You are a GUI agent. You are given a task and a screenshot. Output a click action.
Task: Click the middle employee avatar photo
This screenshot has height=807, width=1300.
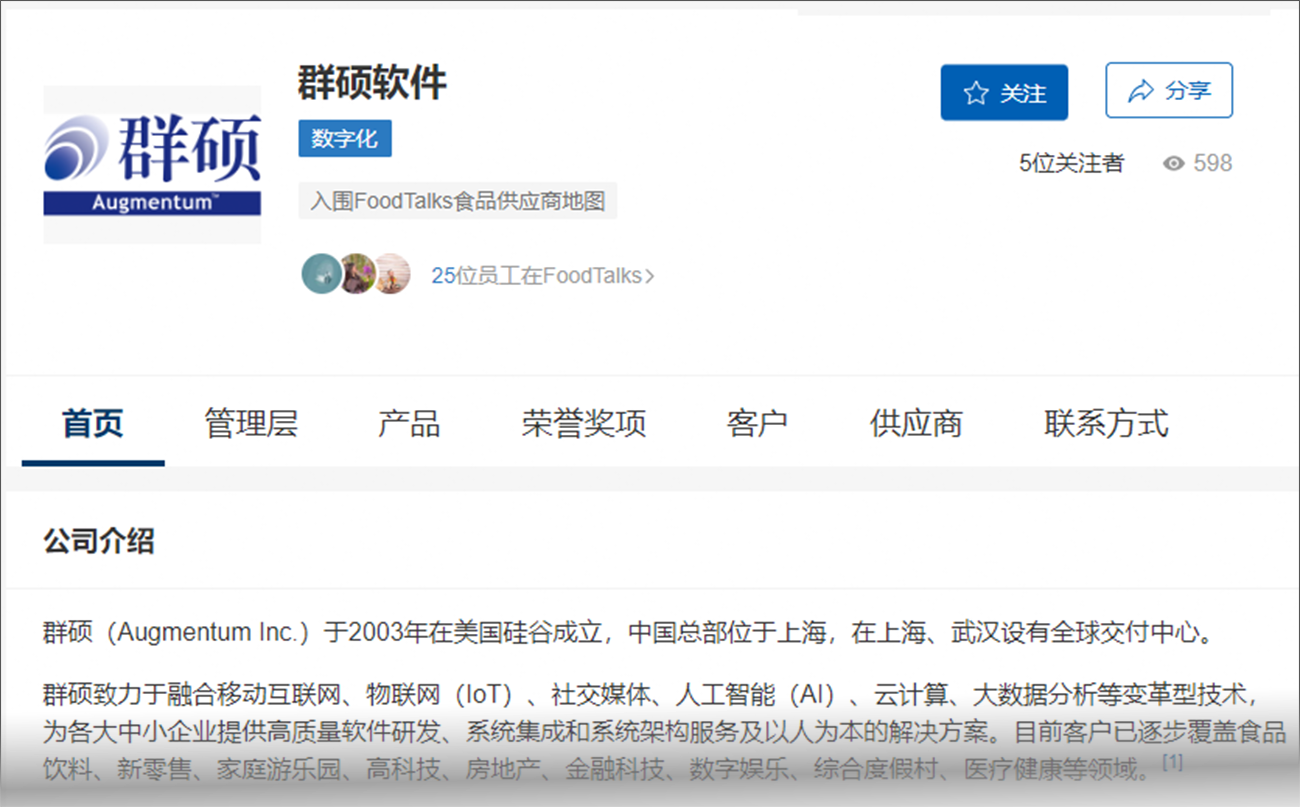pyautogui.click(x=356, y=272)
